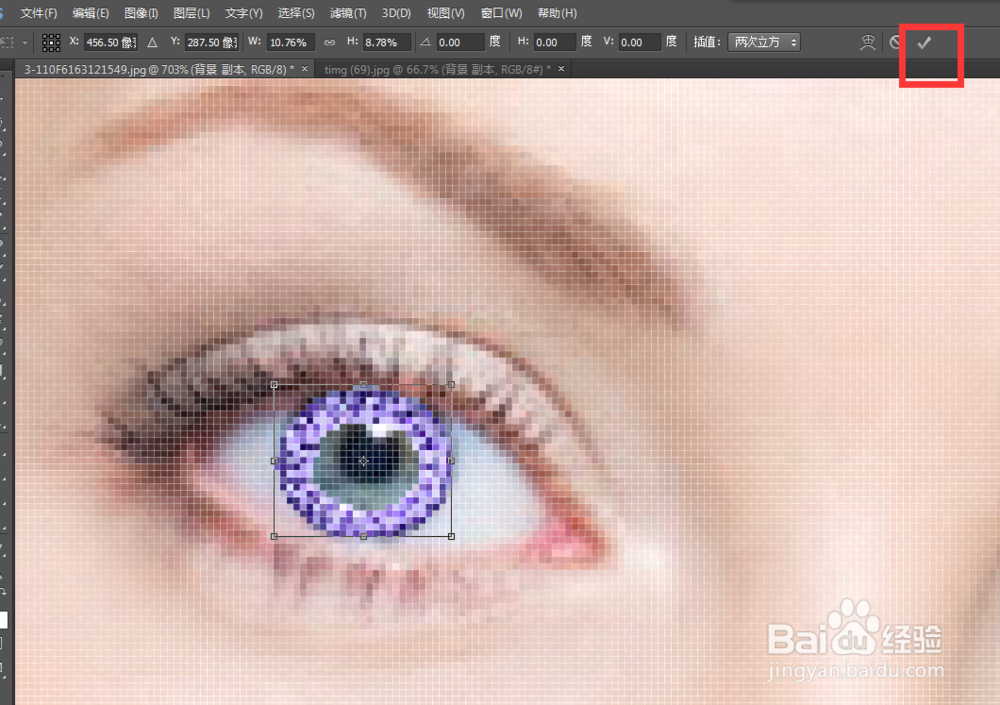Switch to warp mode icon
The width and height of the screenshot is (1000, 705).
click(x=867, y=43)
